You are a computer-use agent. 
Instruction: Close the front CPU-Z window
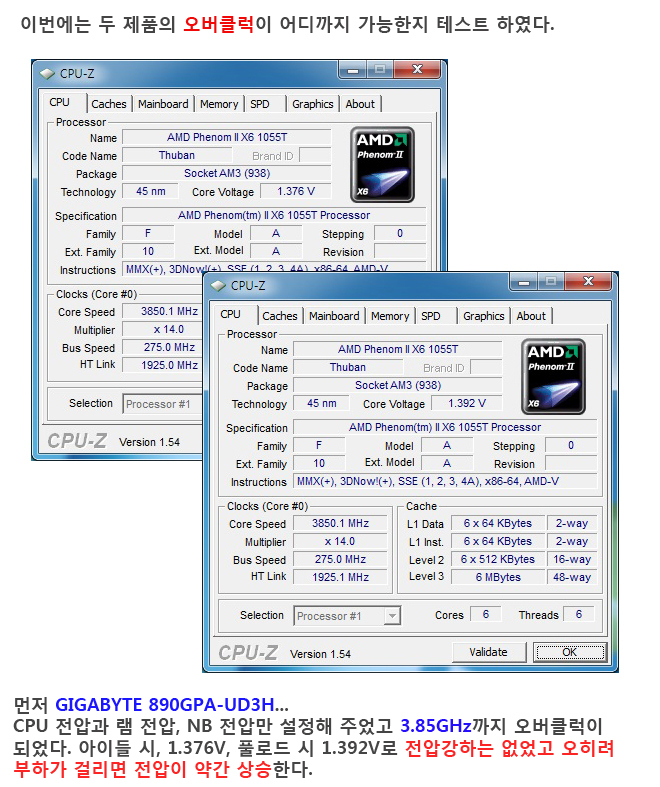click(588, 282)
